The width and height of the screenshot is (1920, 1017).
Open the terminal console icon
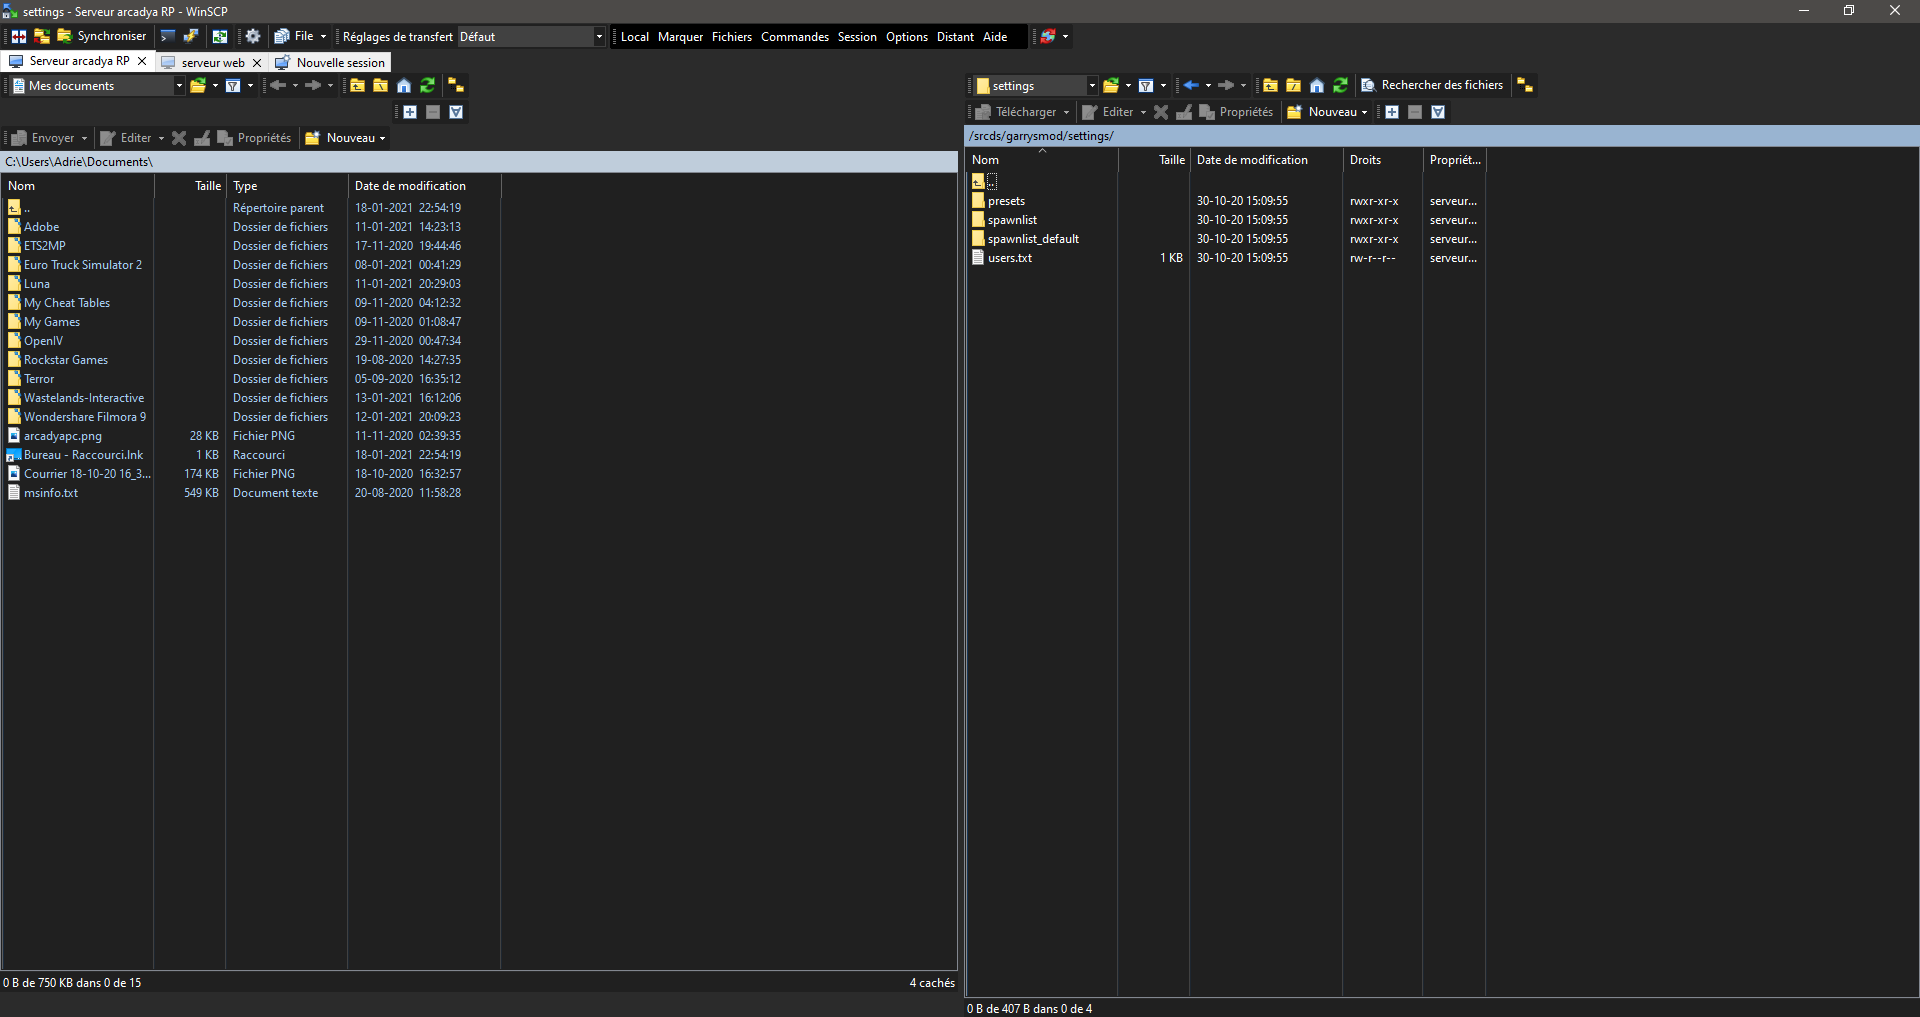click(168, 36)
